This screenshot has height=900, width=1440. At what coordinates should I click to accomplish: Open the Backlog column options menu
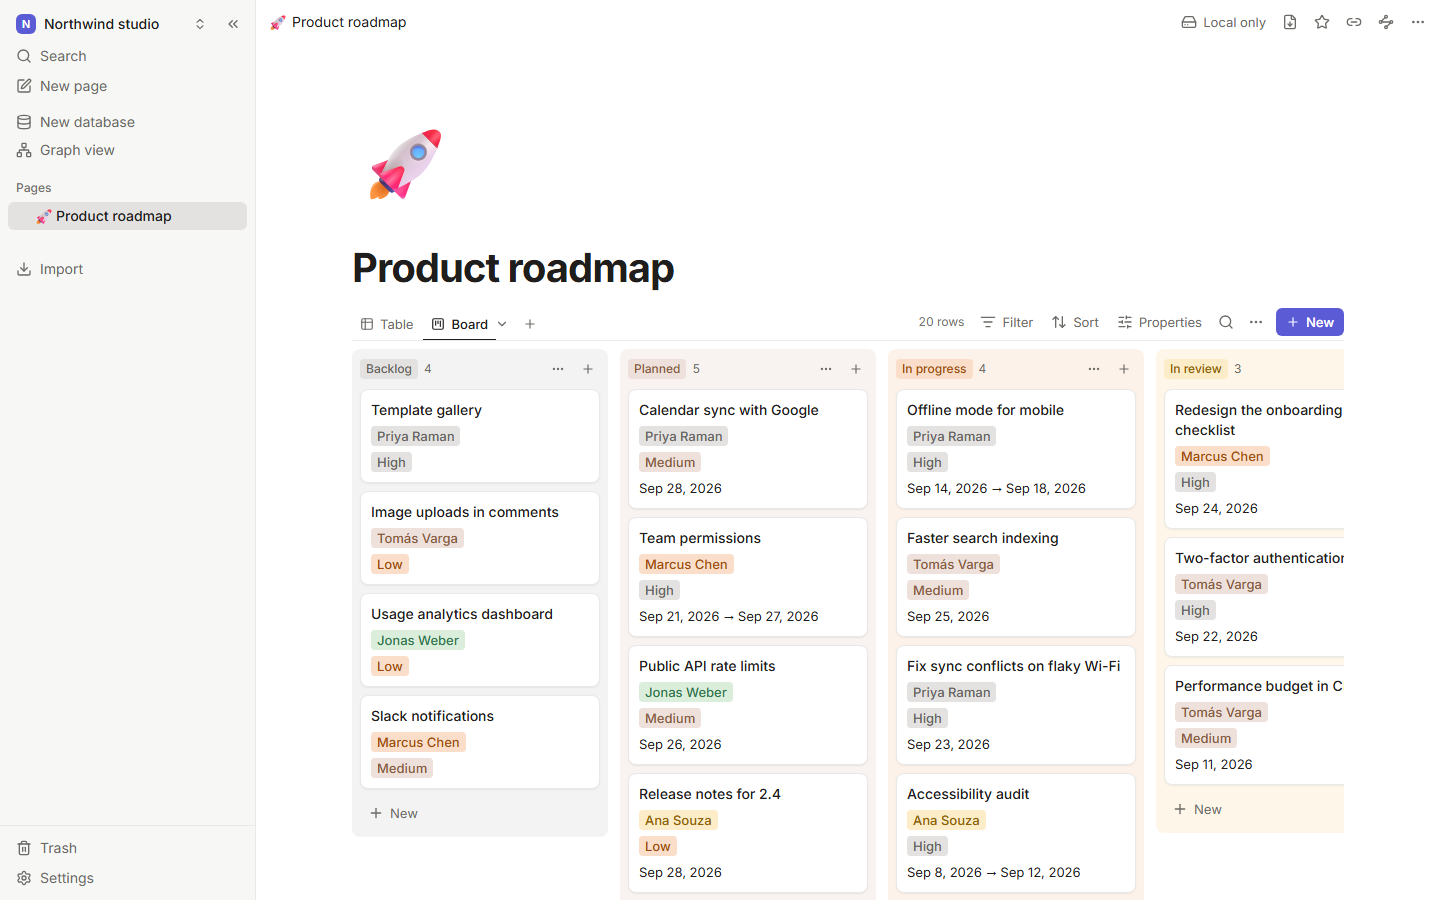[558, 369]
